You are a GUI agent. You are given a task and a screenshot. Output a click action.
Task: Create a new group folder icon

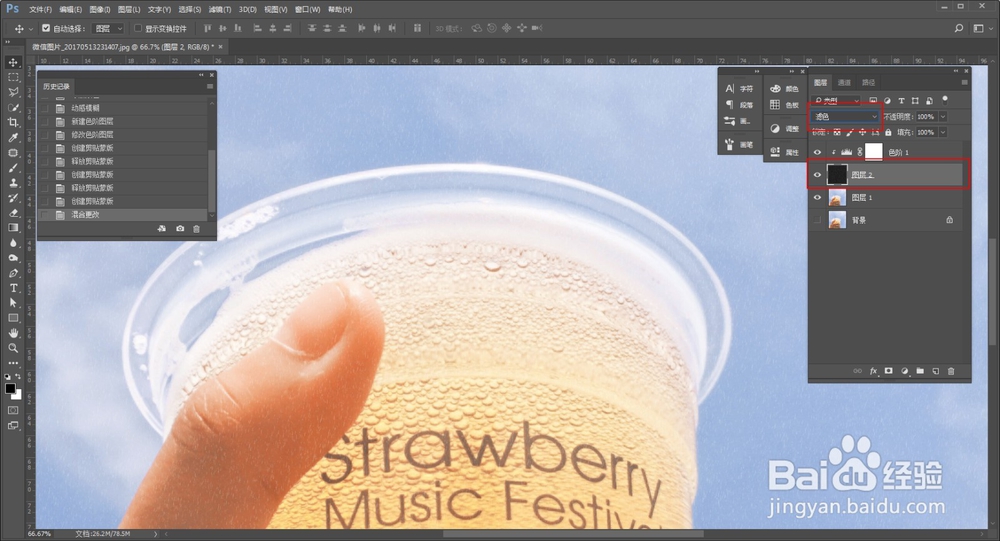coord(920,371)
